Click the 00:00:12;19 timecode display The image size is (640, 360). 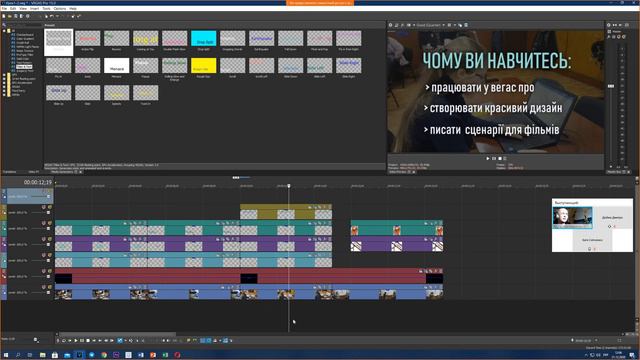point(38,182)
